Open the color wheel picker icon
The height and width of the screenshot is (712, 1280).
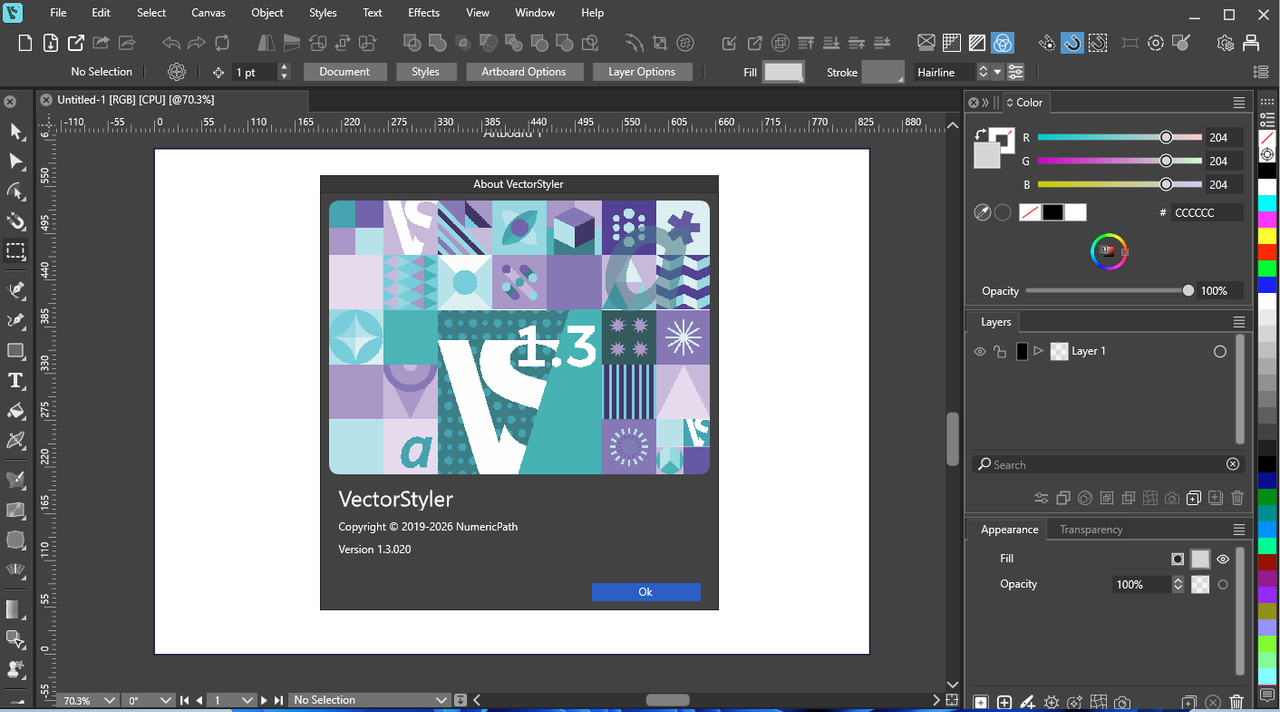coord(1108,251)
